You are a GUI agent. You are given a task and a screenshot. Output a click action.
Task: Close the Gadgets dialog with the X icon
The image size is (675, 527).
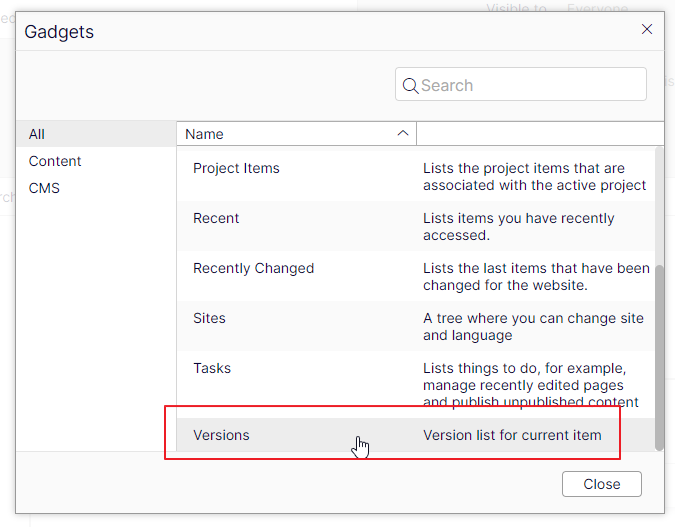647,30
